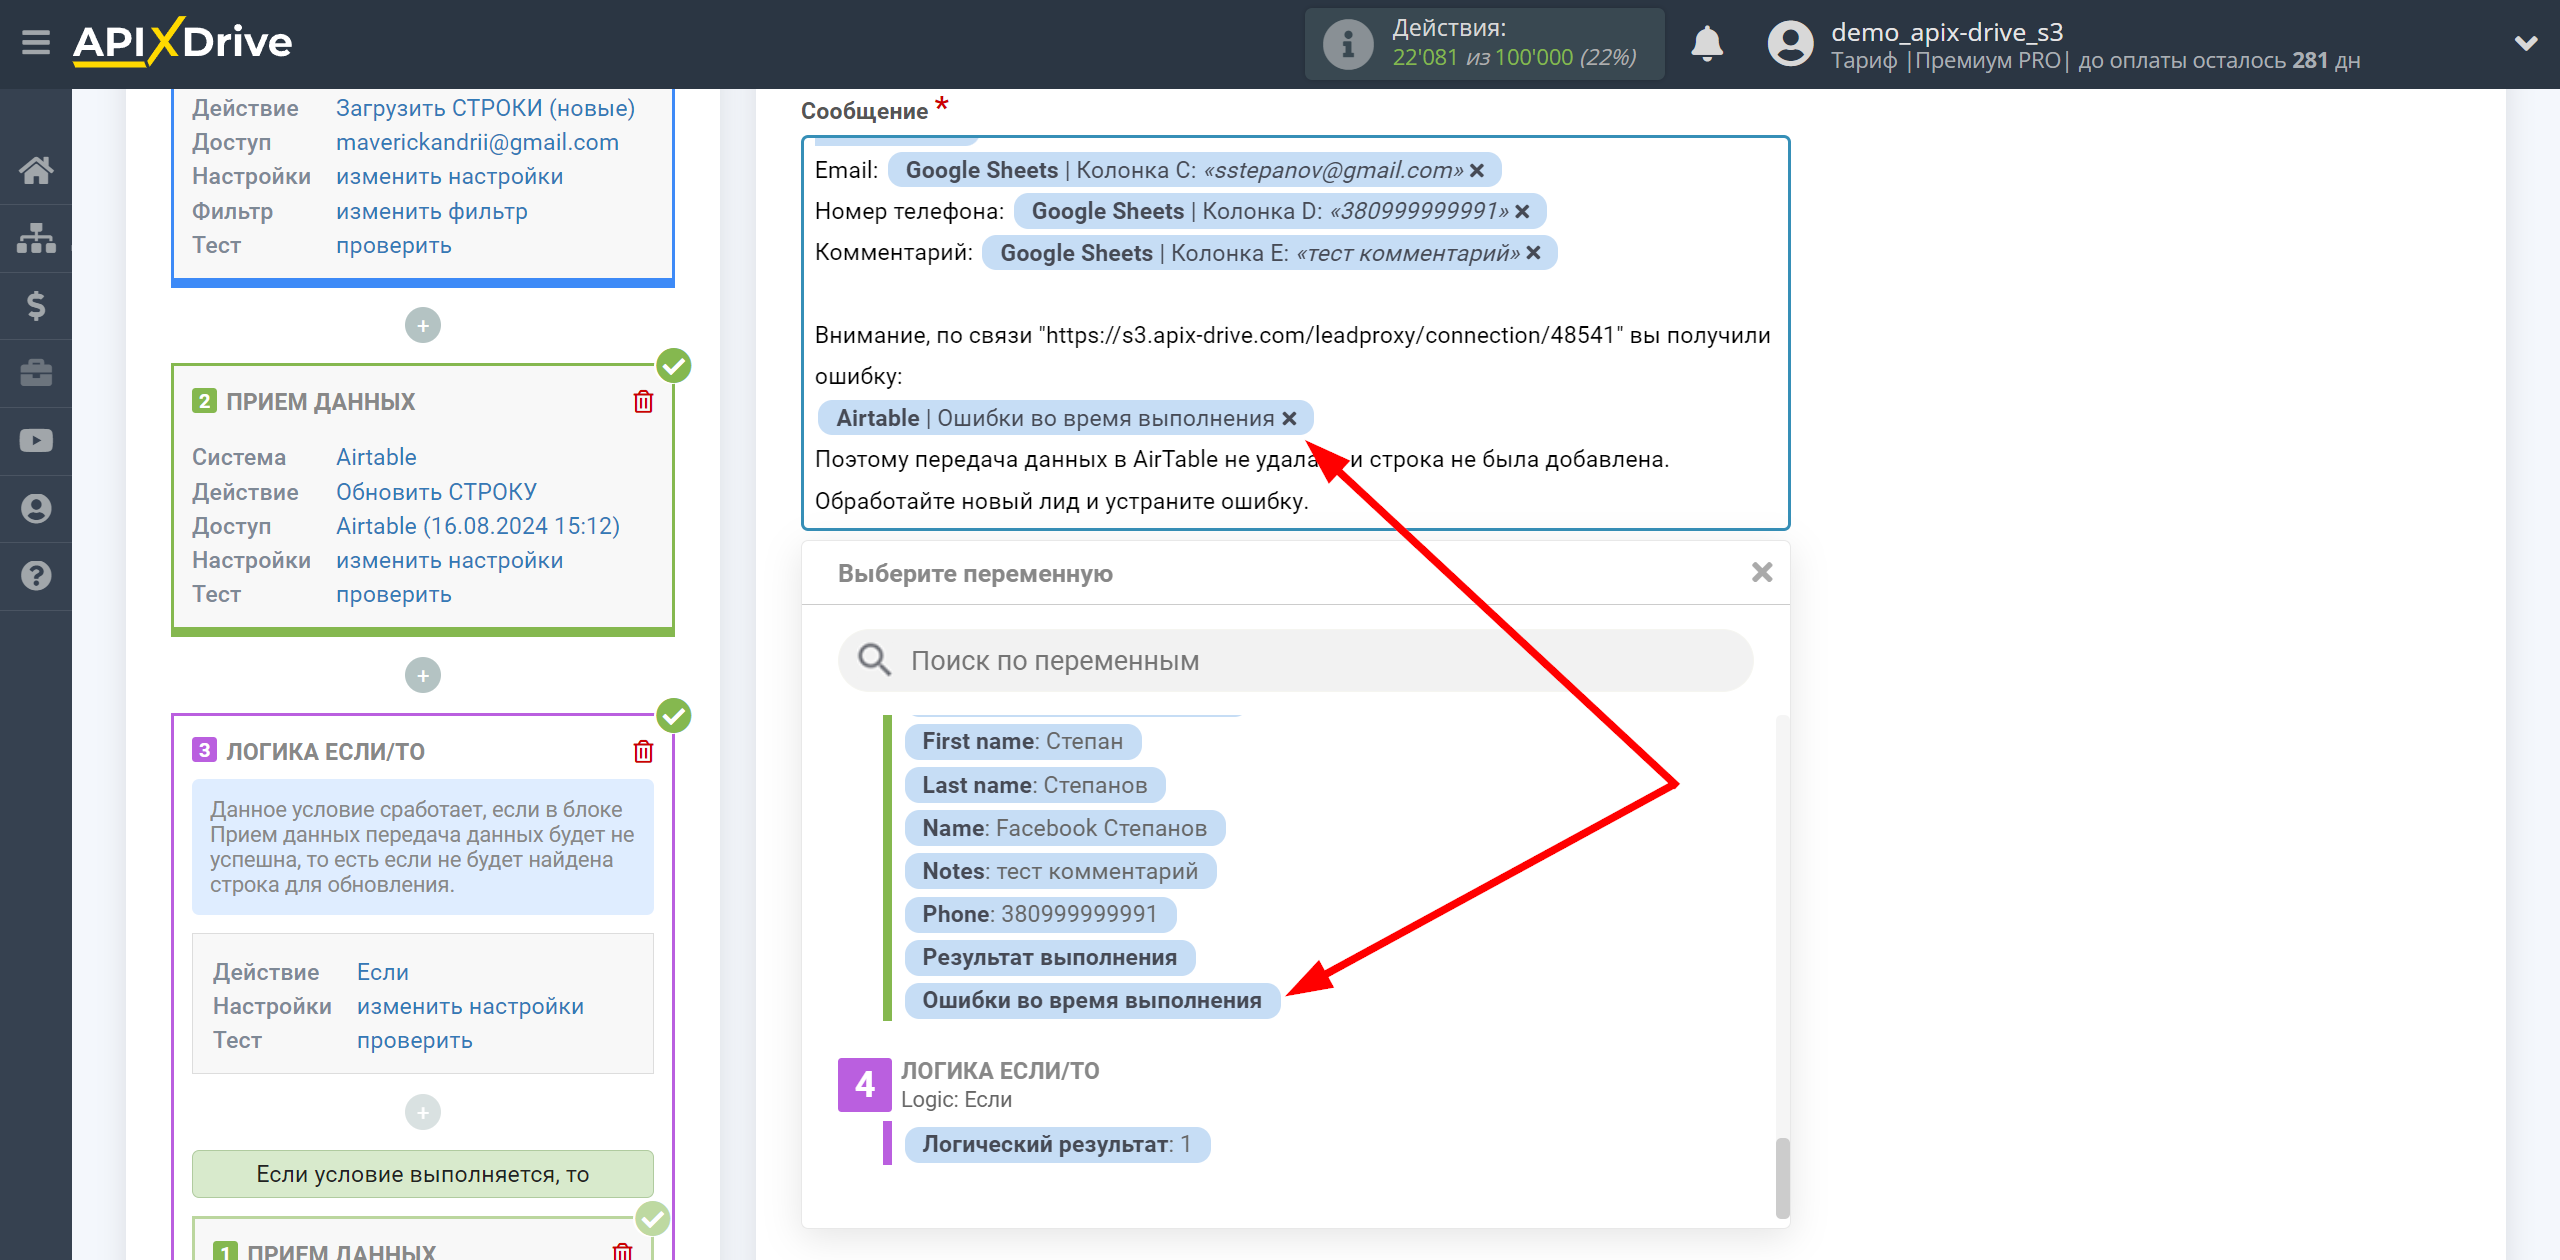Click проверить in first source block
This screenshot has height=1260, width=2560.
pyautogui.click(x=393, y=245)
